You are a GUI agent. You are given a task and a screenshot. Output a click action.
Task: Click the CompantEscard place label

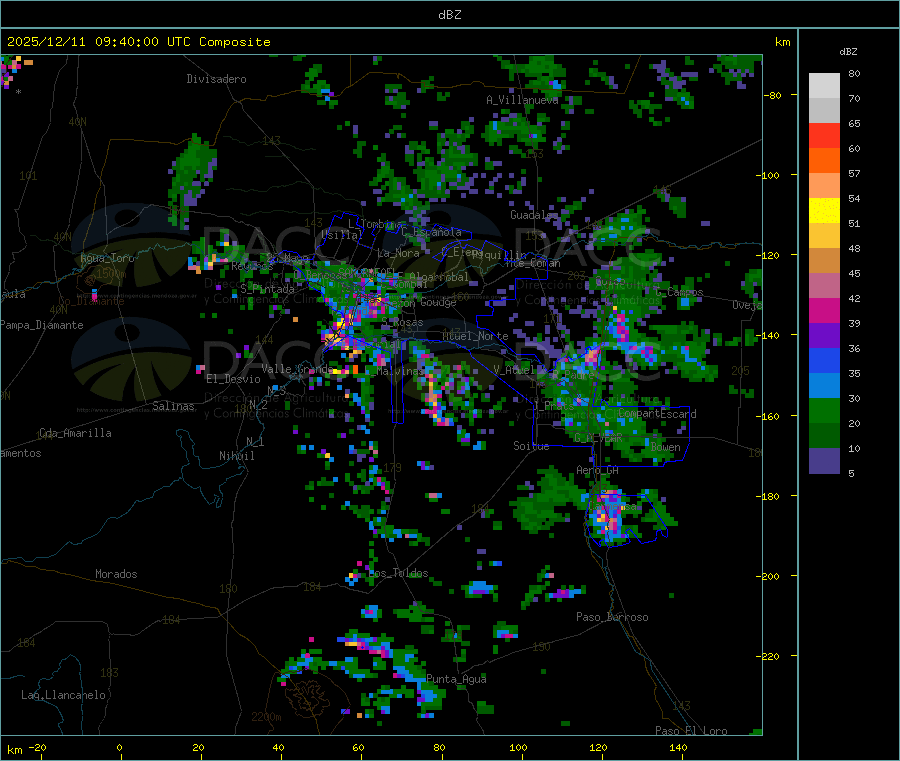coord(657,414)
